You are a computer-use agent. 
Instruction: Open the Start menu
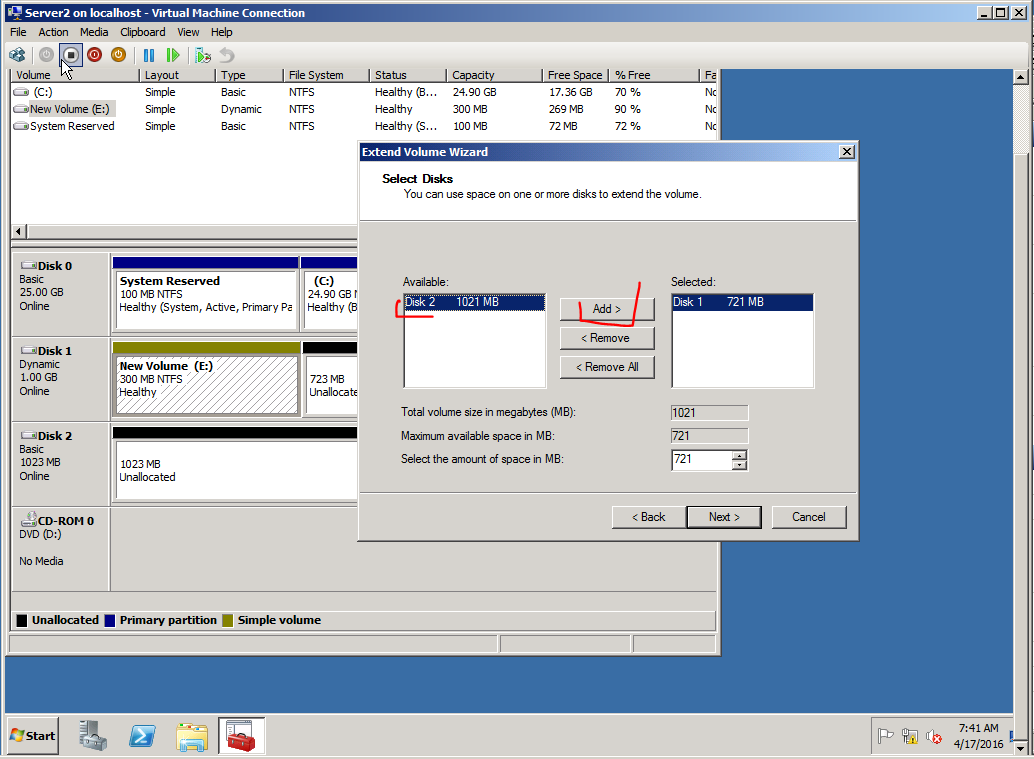click(33, 736)
